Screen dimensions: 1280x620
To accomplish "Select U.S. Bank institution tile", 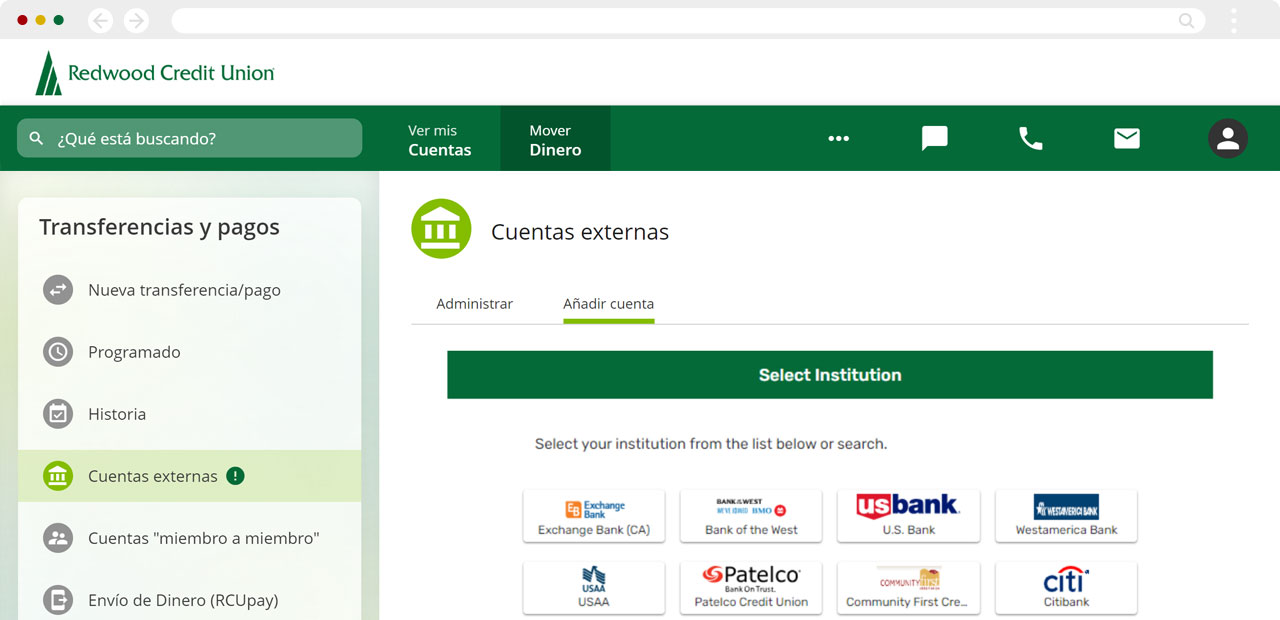I will coord(909,516).
